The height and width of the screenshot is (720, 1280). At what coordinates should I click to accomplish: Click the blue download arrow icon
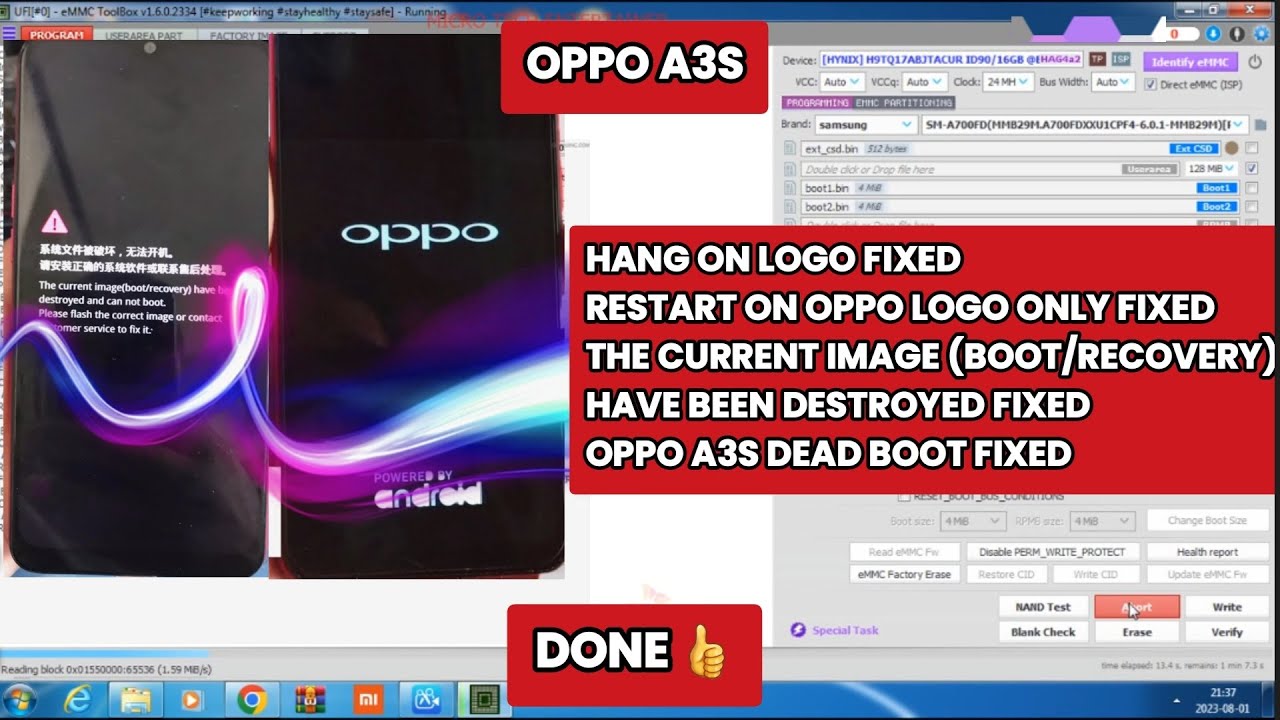(x=1213, y=33)
